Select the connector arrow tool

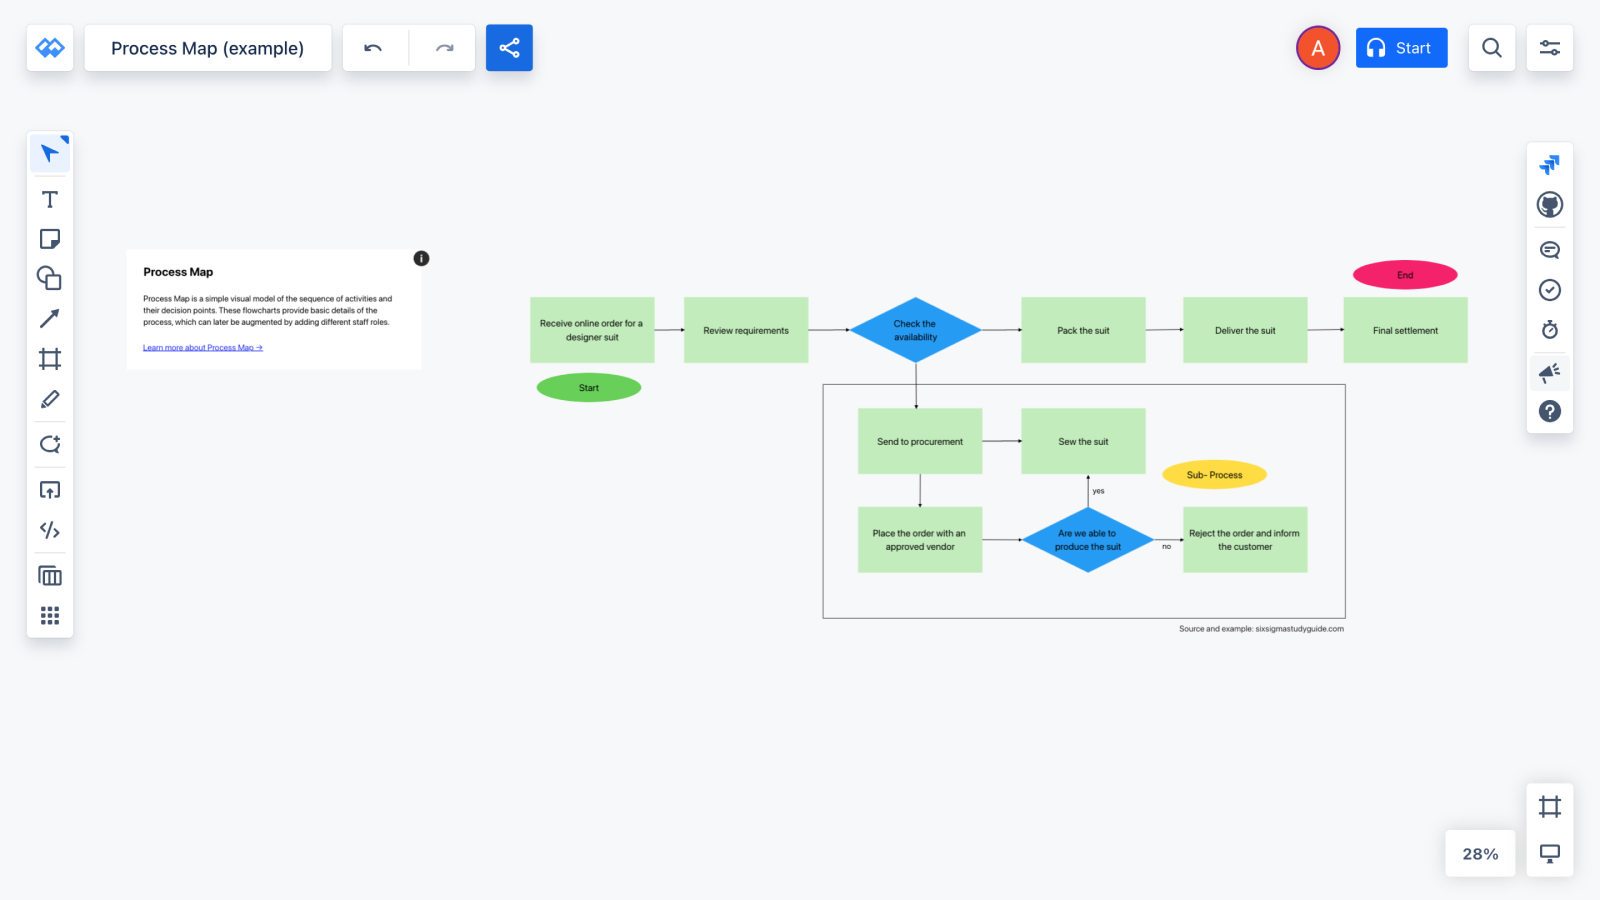pos(49,318)
